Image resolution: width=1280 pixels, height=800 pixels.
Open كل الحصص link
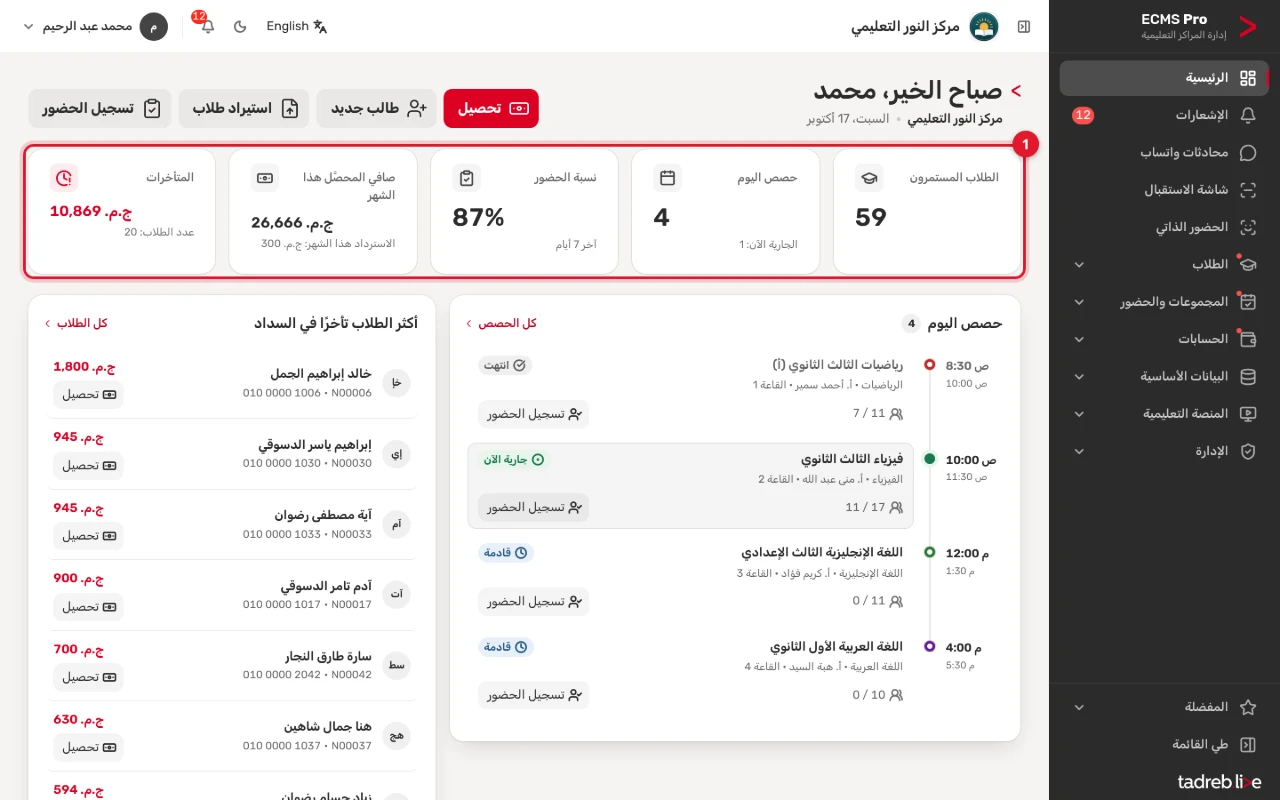[x=501, y=323]
